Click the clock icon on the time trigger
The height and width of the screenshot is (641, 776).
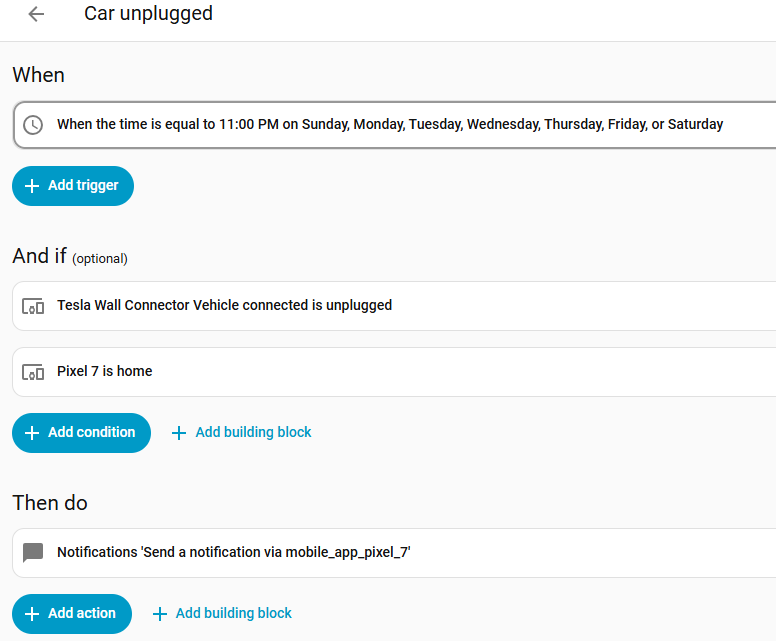[33, 125]
